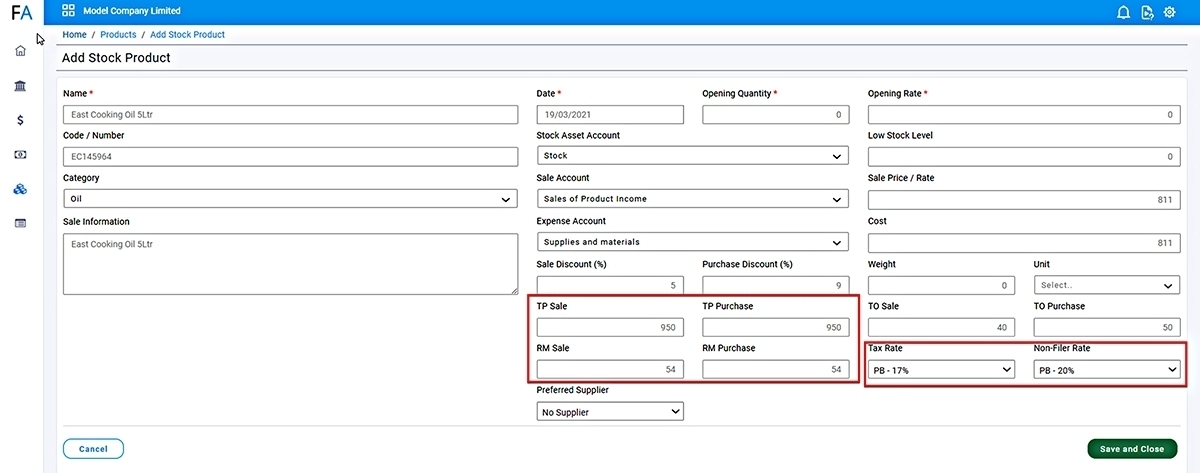Open the dollar sales sidebar icon
The image size is (1200, 473).
tap(21, 120)
